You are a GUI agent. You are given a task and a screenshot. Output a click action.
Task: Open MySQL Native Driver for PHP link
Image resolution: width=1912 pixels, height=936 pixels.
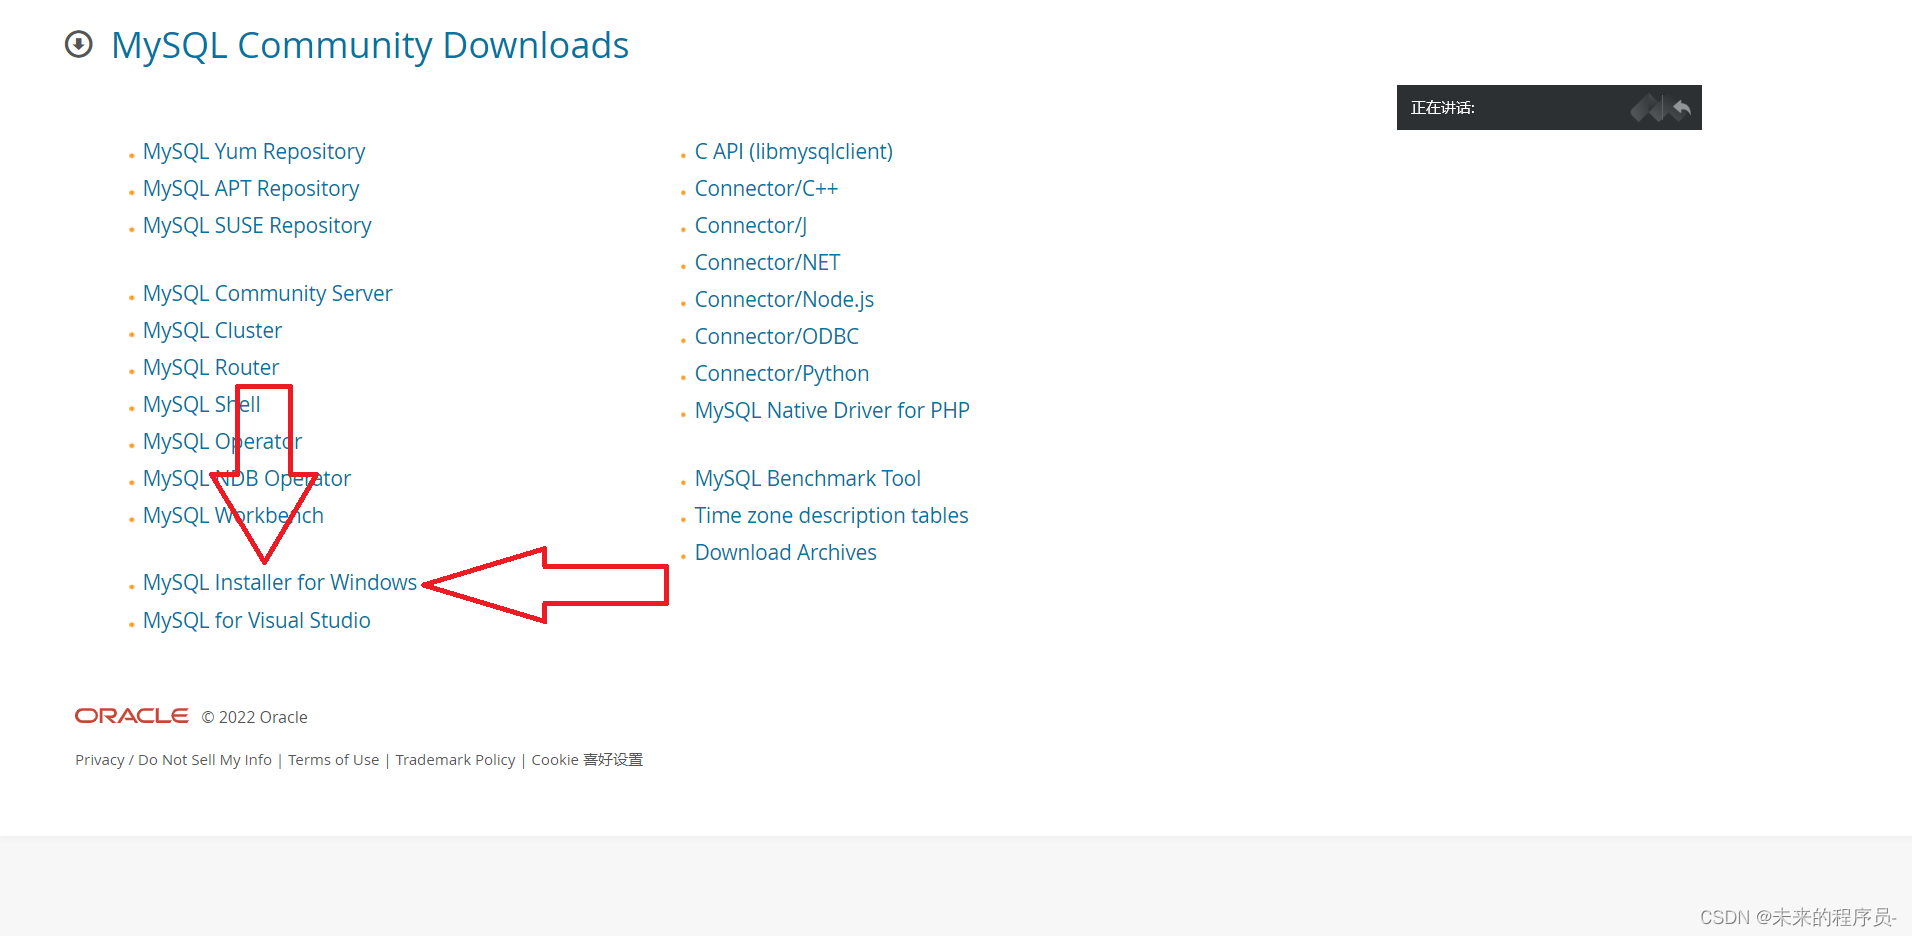pos(832,410)
